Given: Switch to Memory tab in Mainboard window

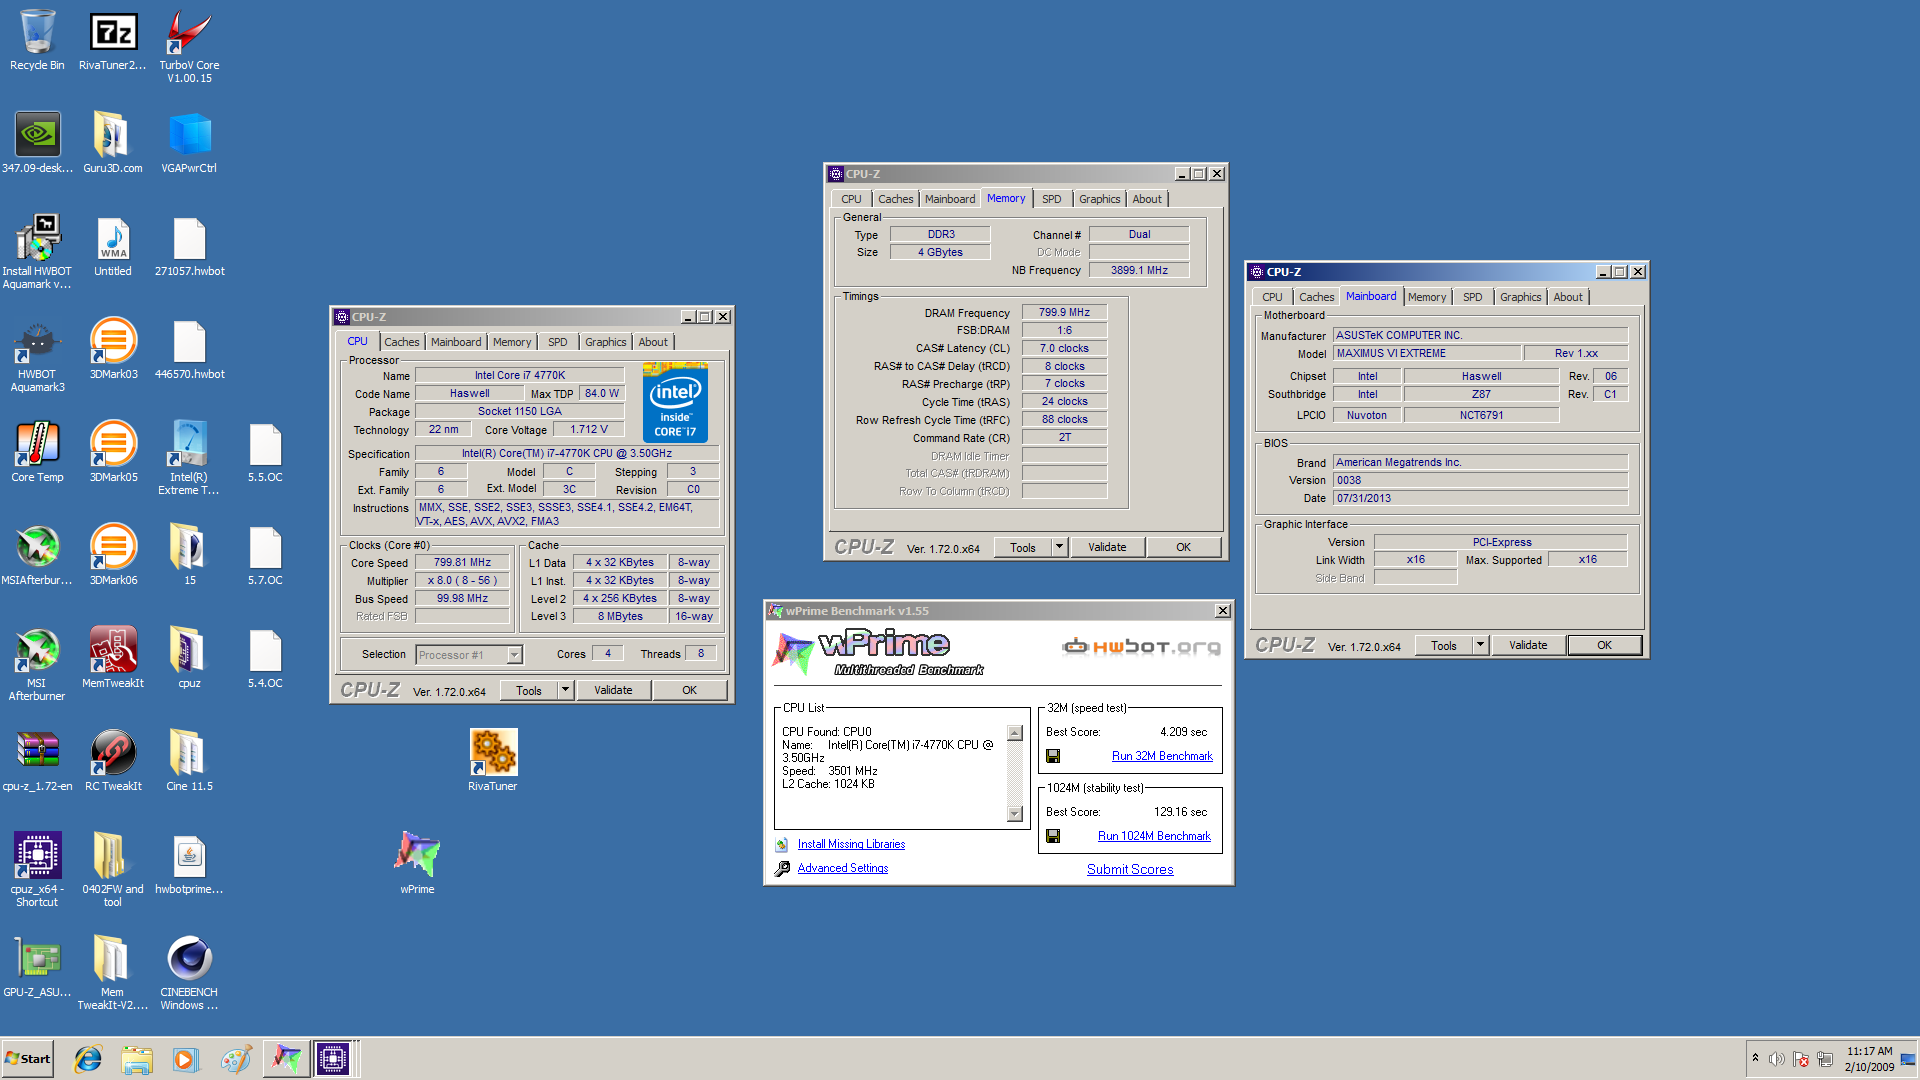Looking at the screenshot, I should click(x=1427, y=297).
